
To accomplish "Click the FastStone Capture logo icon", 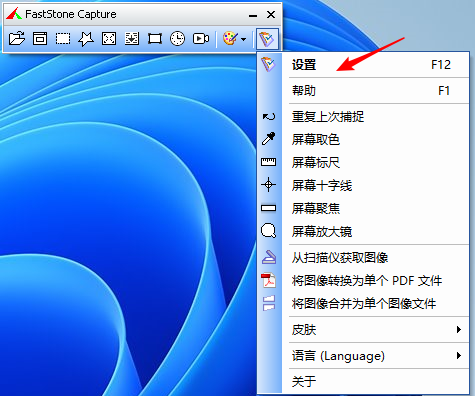I will click(x=14, y=14).
